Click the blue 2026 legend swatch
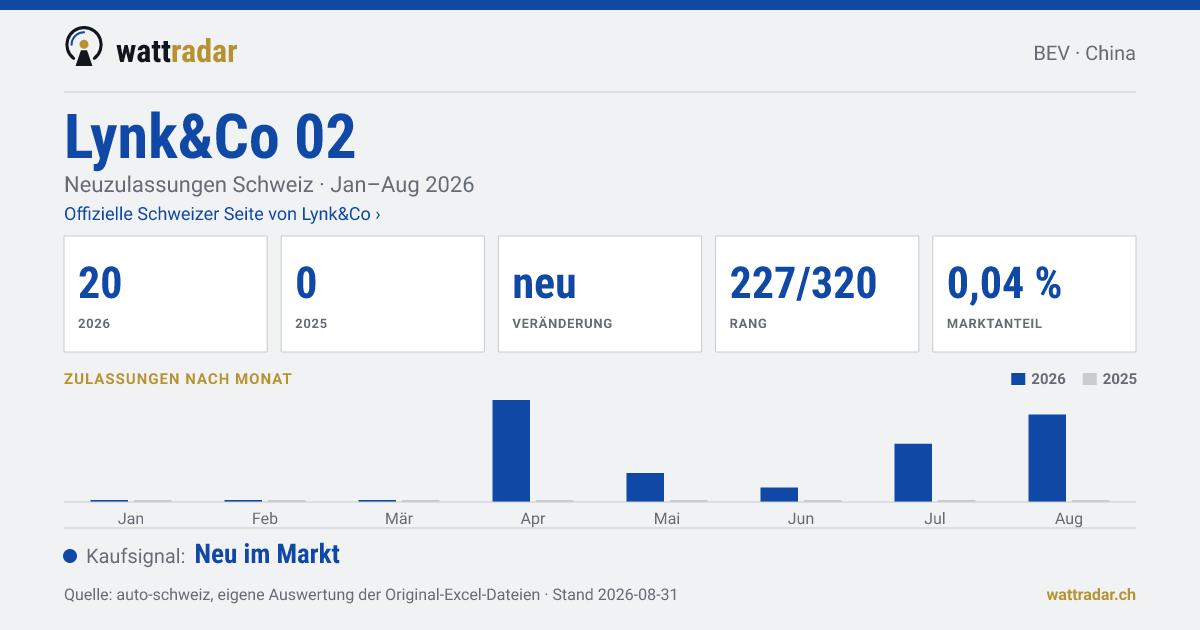Image resolution: width=1200 pixels, height=630 pixels. [1018, 379]
